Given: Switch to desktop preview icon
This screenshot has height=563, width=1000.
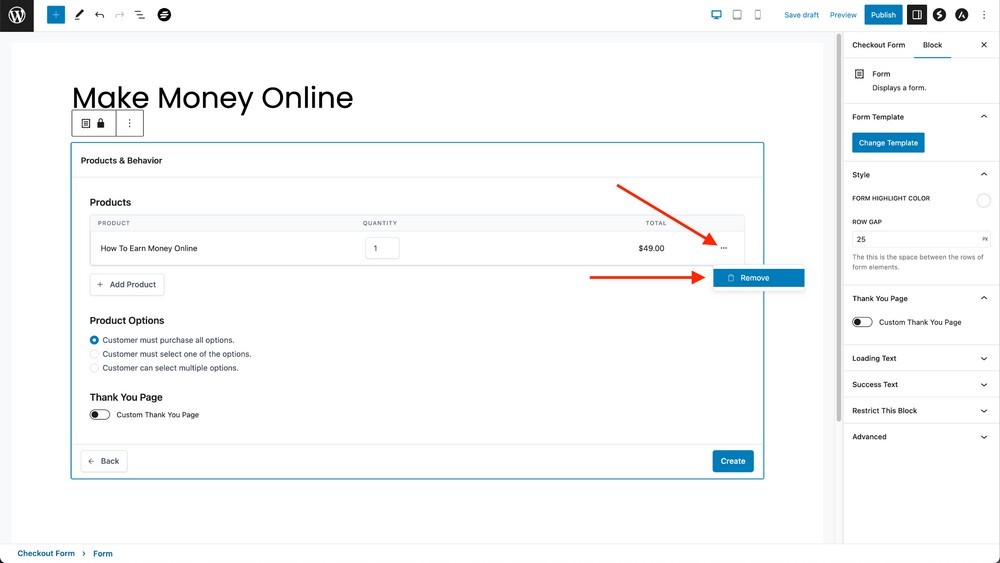Looking at the screenshot, I should pos(716,15).
